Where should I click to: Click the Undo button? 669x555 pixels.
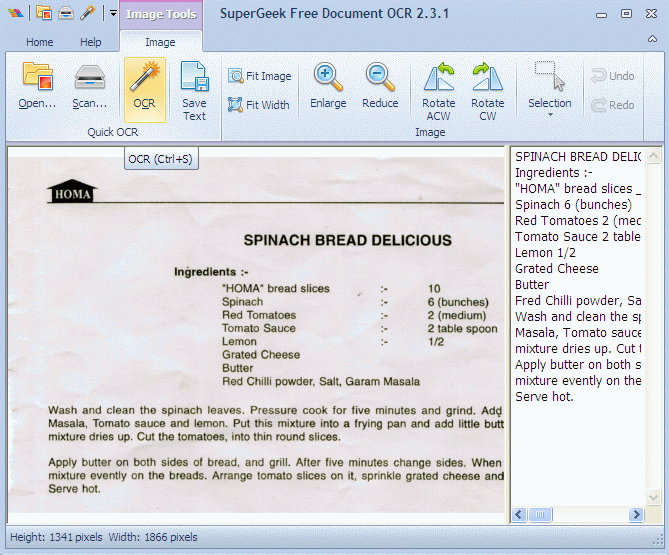613,76
